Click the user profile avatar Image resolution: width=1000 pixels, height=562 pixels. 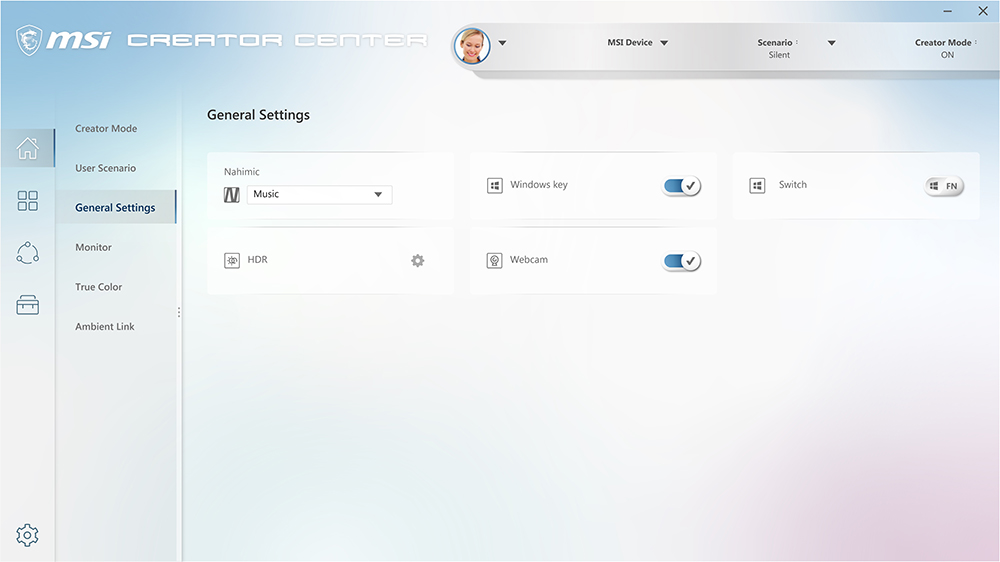click(472, 46)
